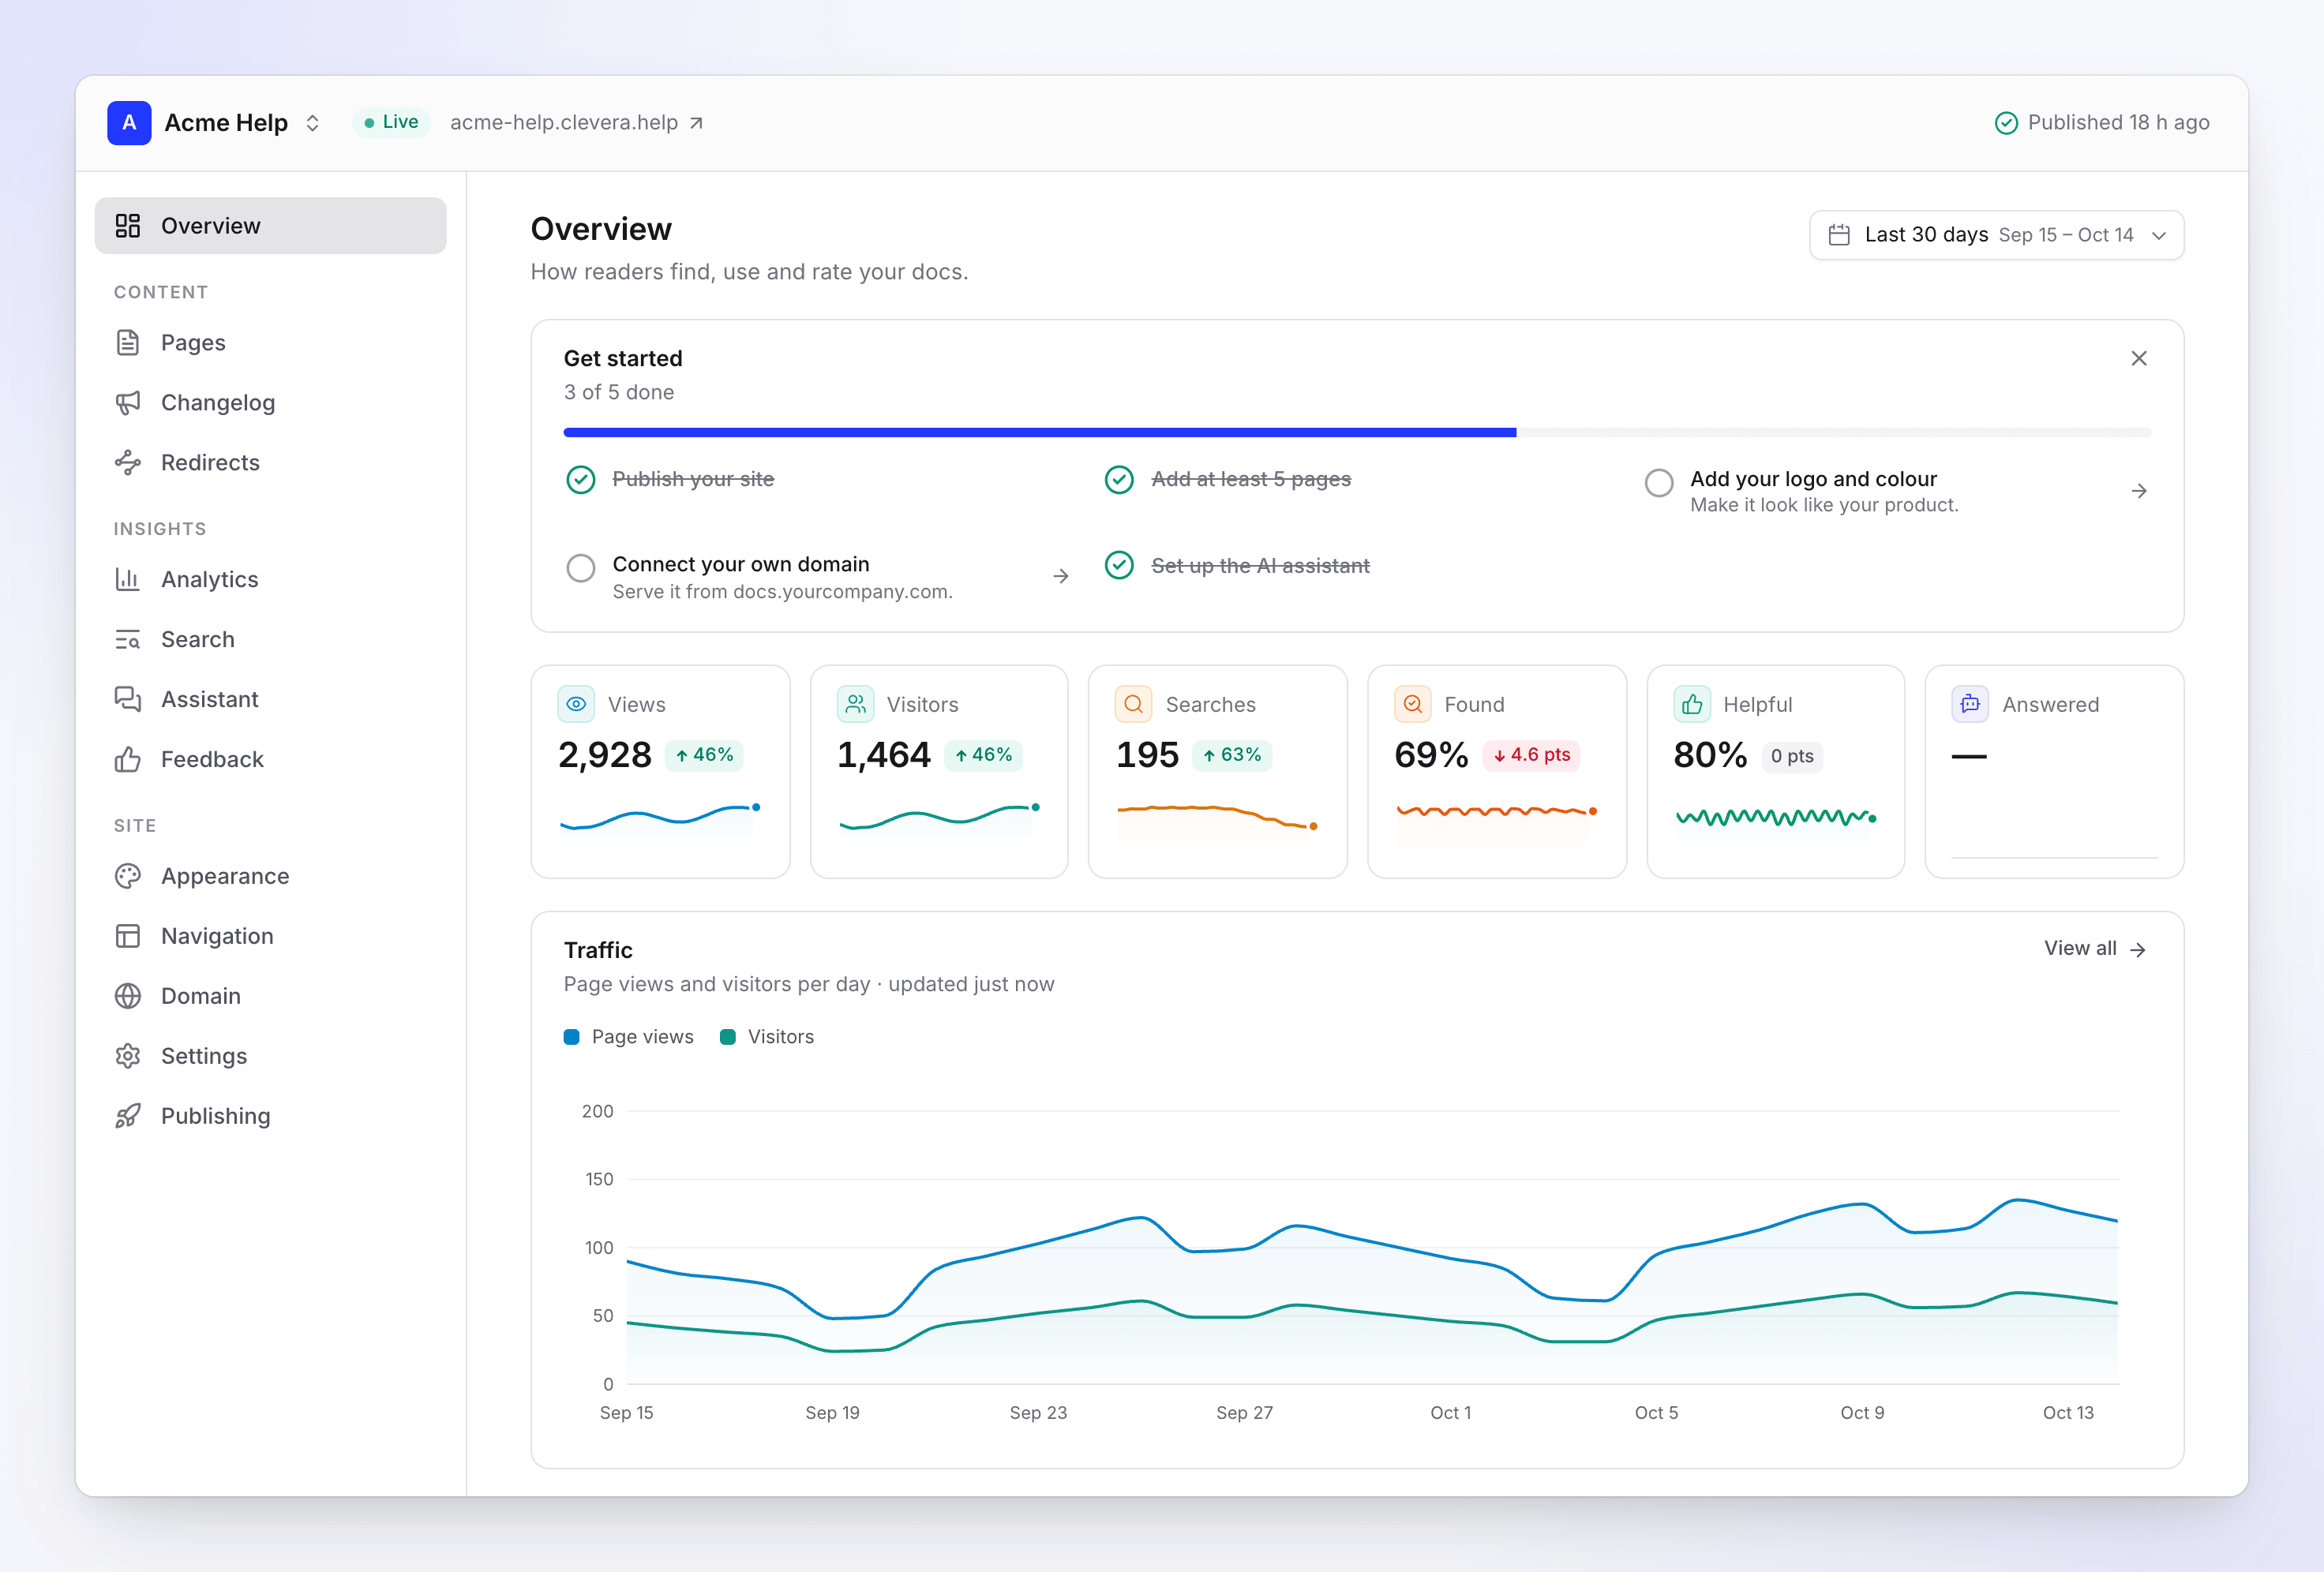Dismiss the Get started card
The width and height of the screenshot is (2324, 1572).
tap(2139, 358)
